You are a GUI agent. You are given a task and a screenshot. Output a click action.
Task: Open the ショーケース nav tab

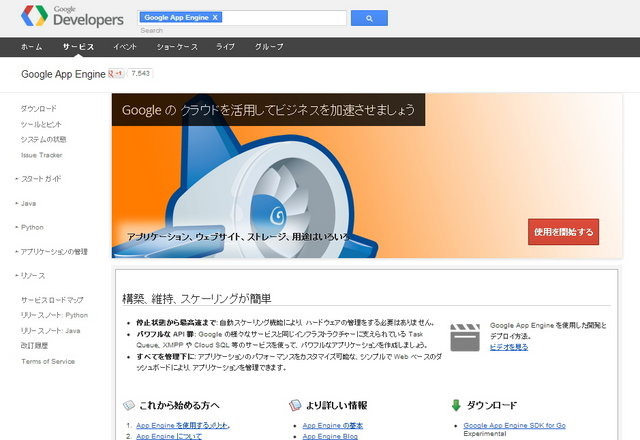(177, 47)
